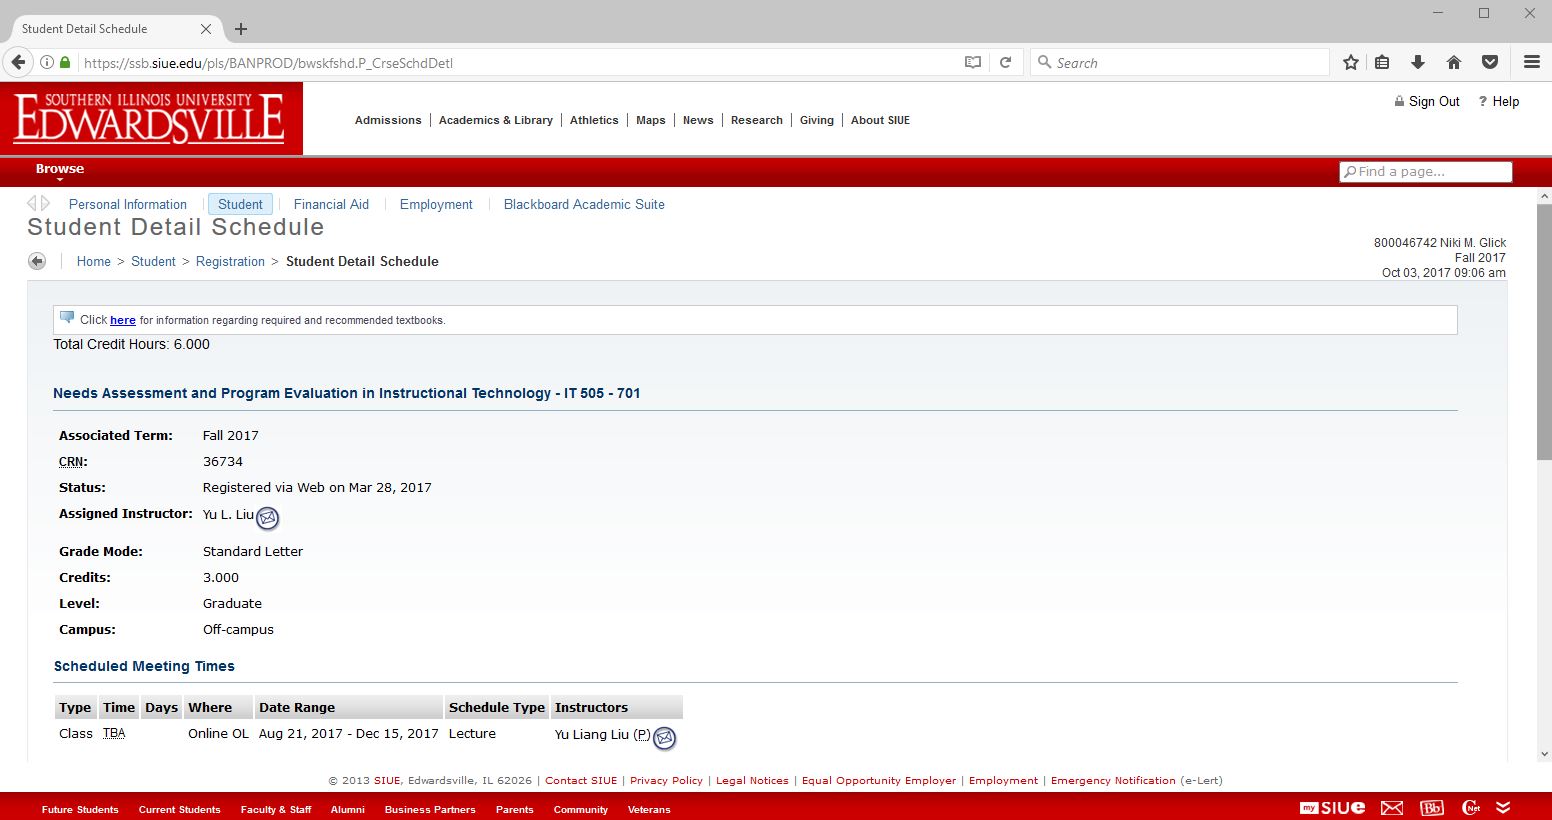
Task: Click the Sign Out link
Action: pos(1433,101)
